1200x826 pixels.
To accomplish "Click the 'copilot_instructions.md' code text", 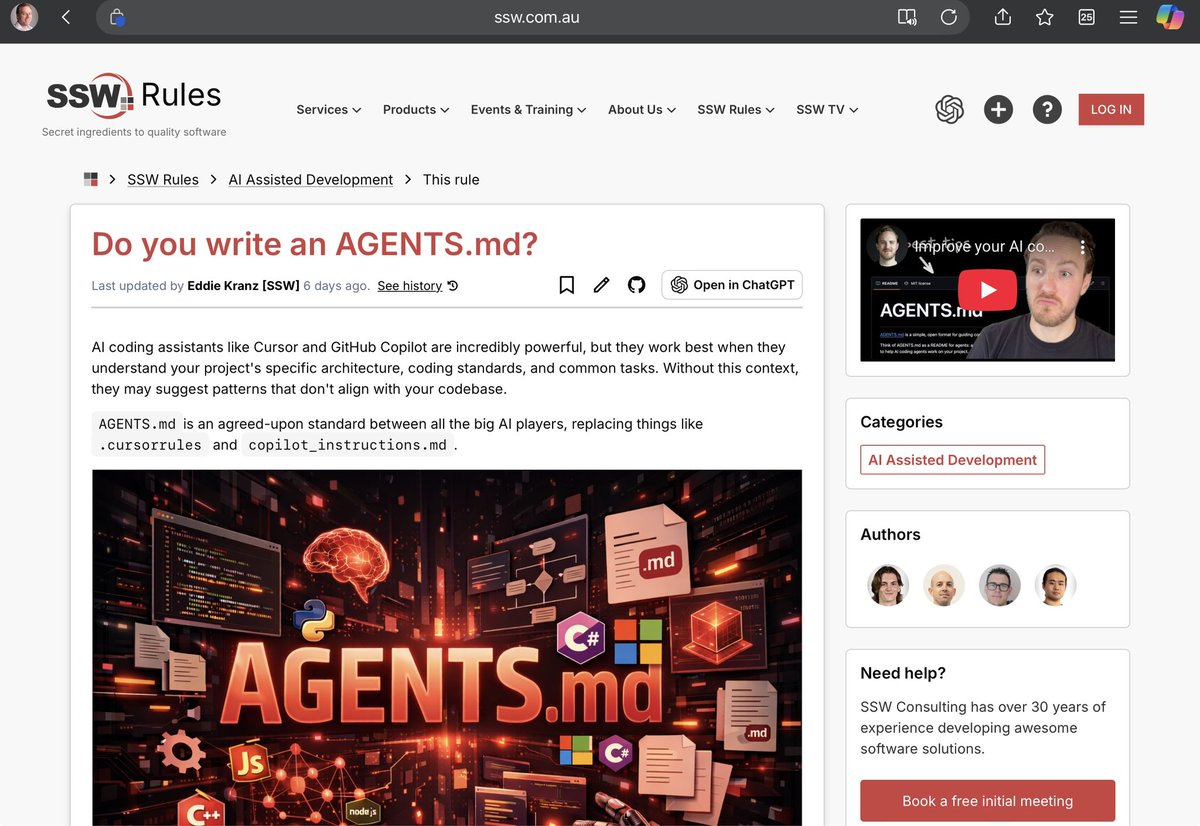I will click(x=347, y=445).
